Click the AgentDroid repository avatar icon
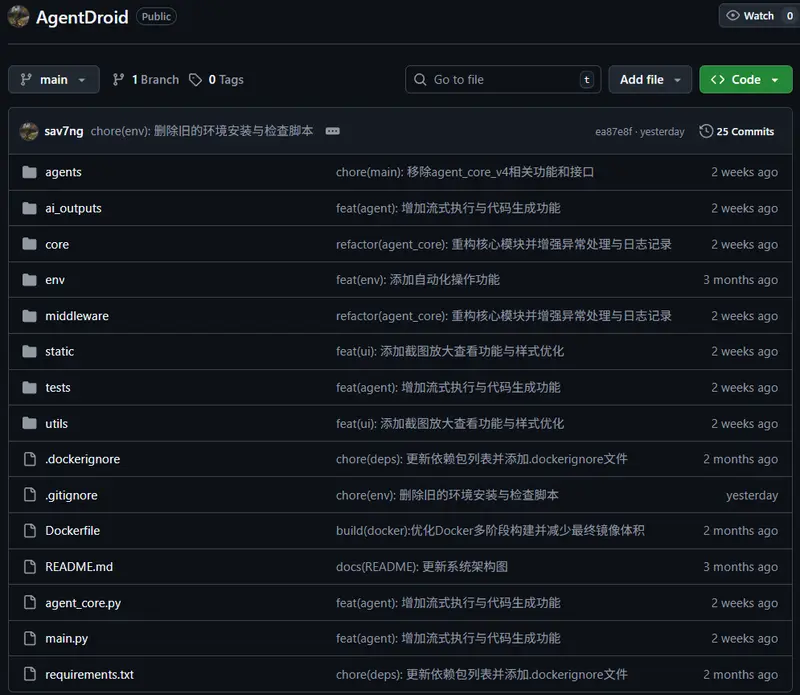Image resolution: width=800 pixels, height=695 pixels. point(18,16)
